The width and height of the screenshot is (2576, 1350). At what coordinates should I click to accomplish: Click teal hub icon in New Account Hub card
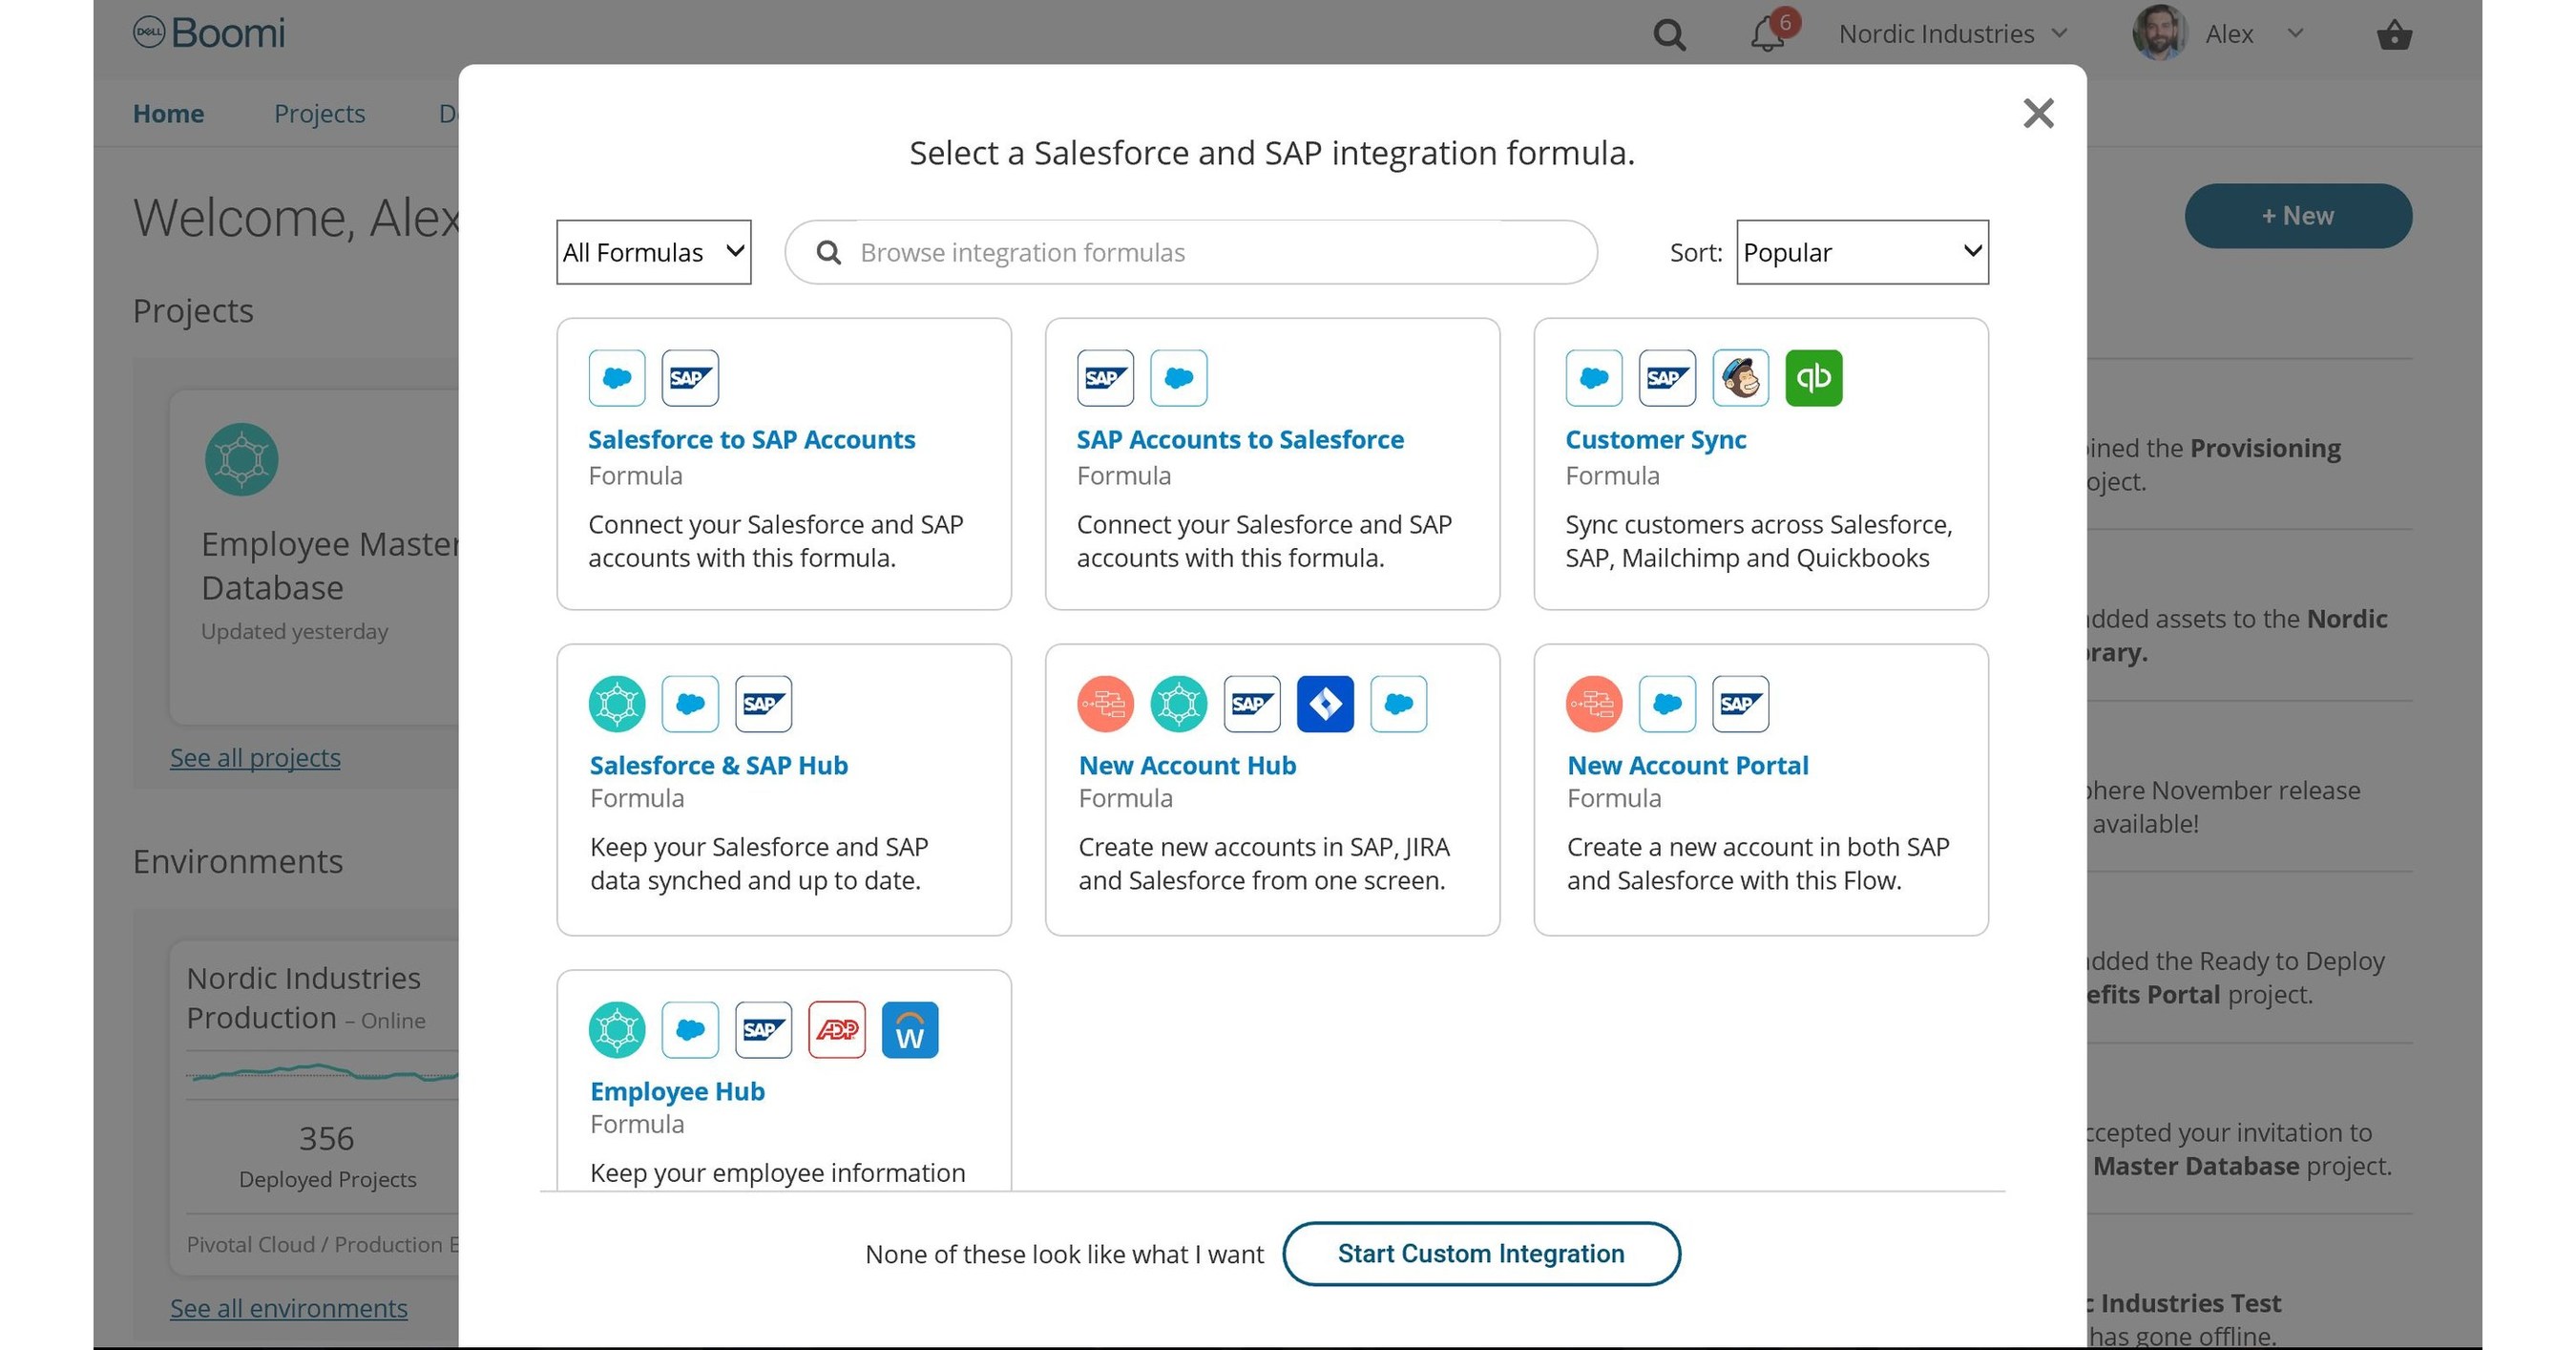(x=1179, y=704)
